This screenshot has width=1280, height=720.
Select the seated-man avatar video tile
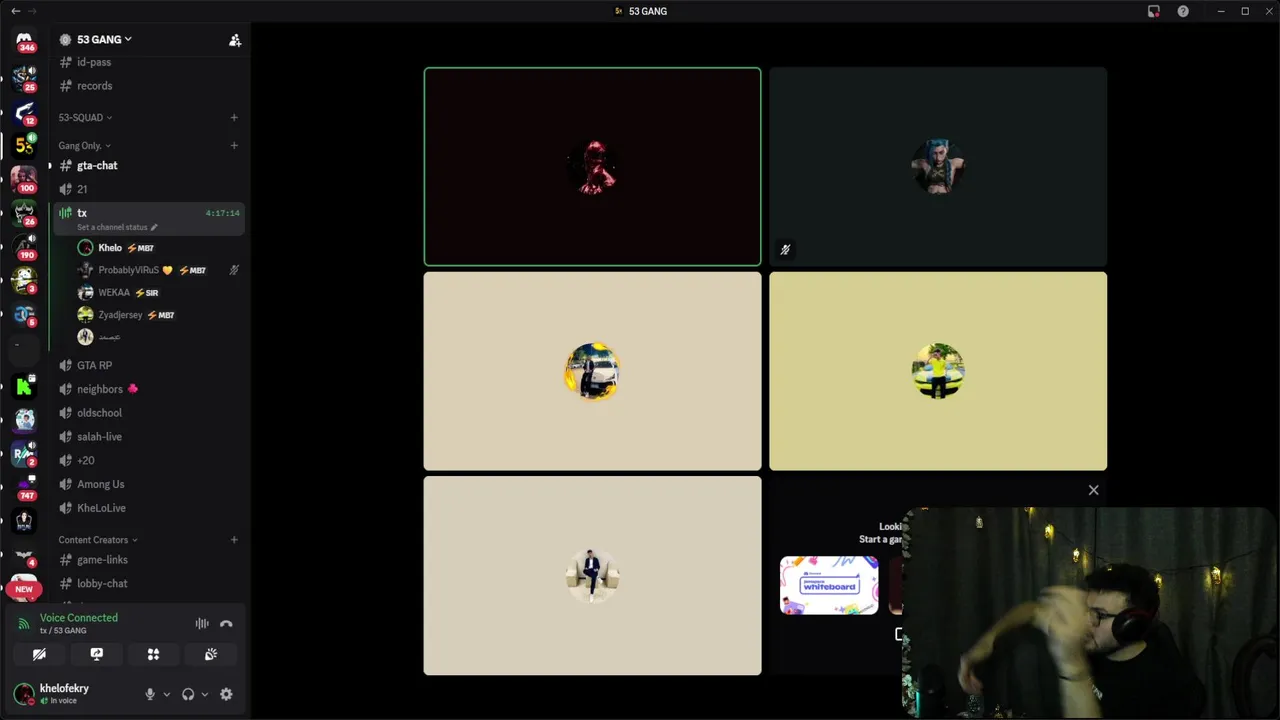[x=592, y=576]
